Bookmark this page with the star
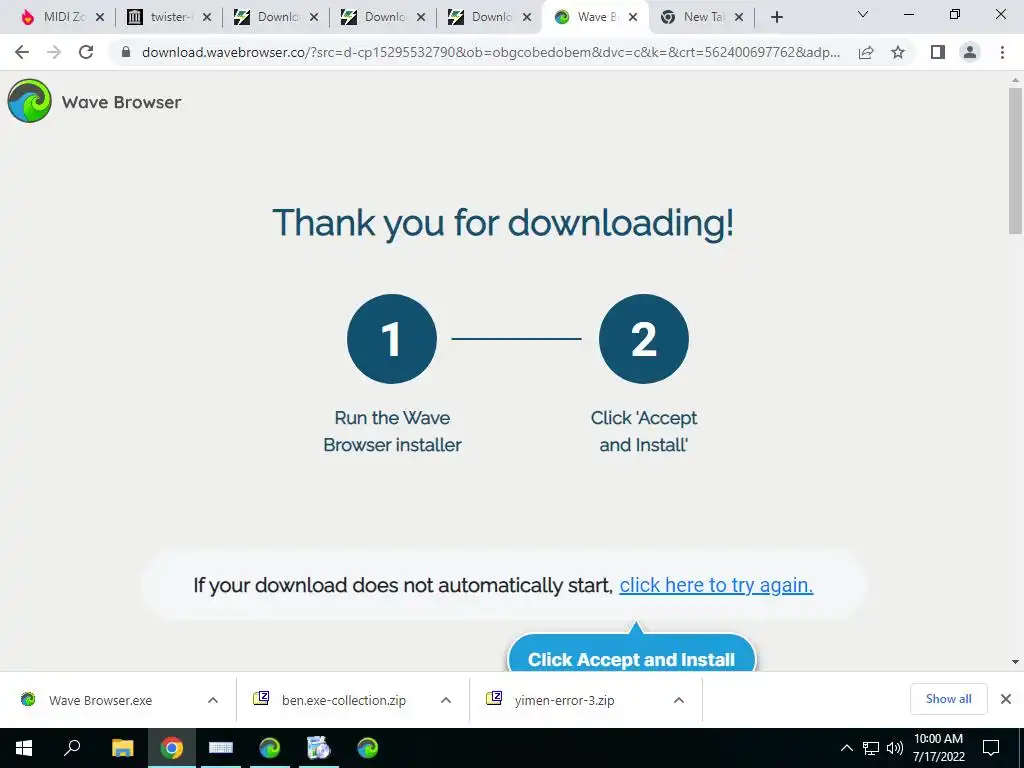 tap(898, 52)
